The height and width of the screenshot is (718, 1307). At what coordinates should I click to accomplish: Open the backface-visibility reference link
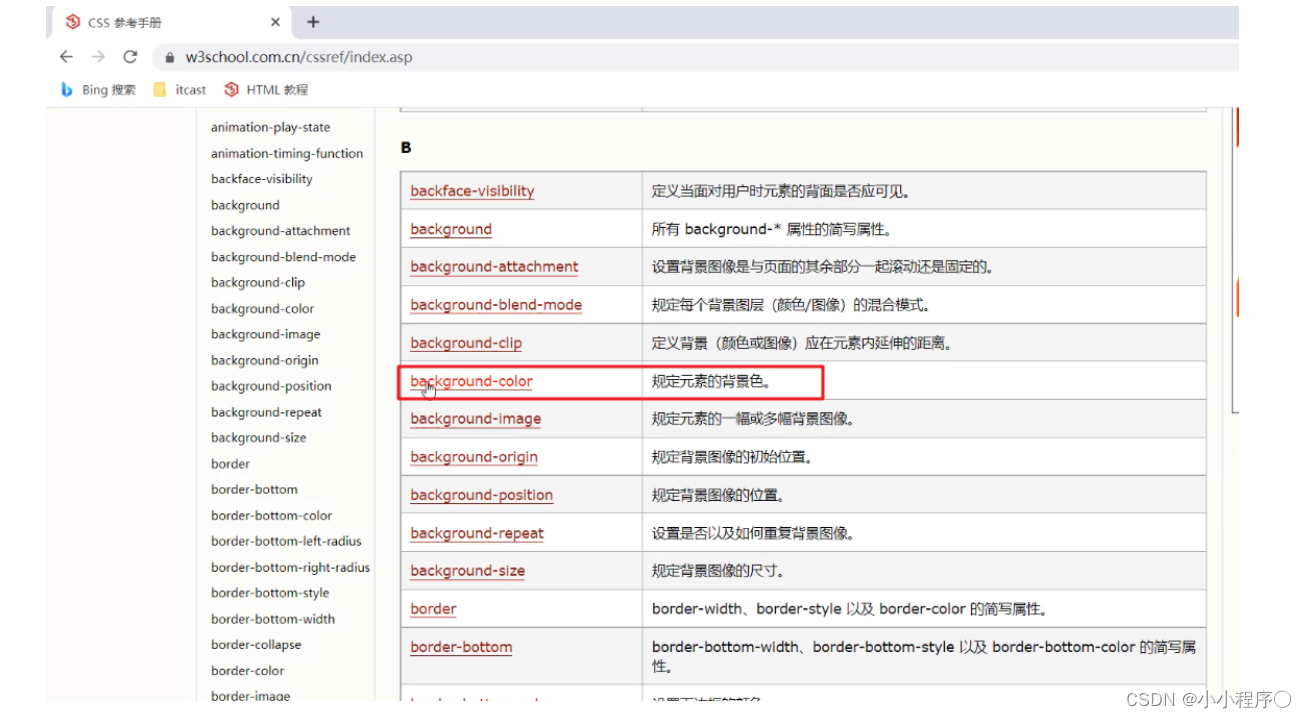pyautogui.click(x=471, y=191)
